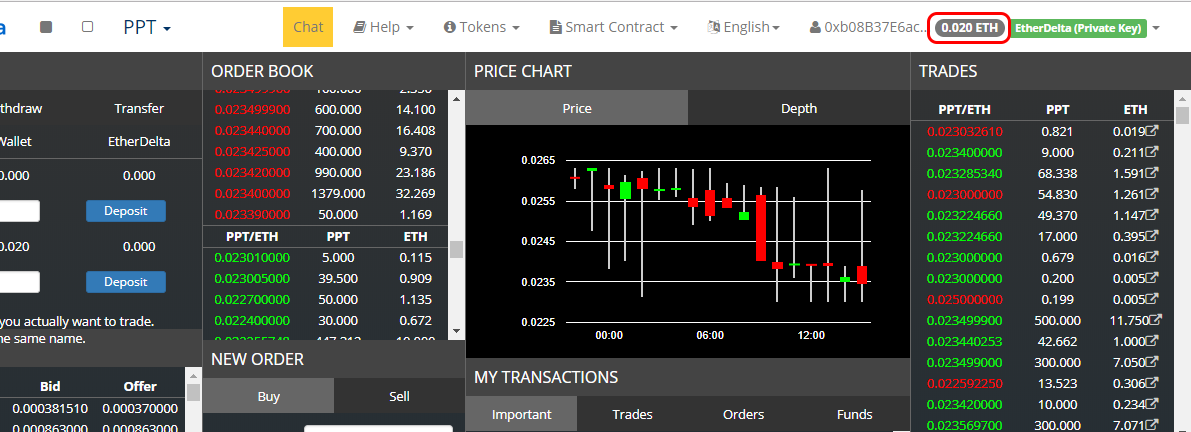This screenshot has width=1191, height=432.
Task: Open external link for 0.023032610 trade
Action: pos(1152,131)
